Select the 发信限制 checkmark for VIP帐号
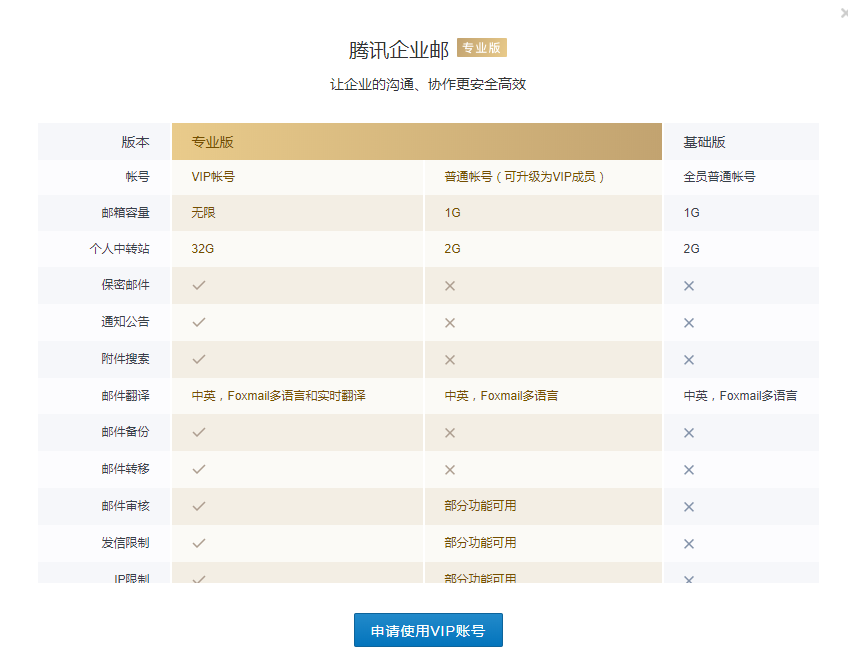The height and width of the screenshot is (671, 848). pyautogui.click(x=199, y=543)
